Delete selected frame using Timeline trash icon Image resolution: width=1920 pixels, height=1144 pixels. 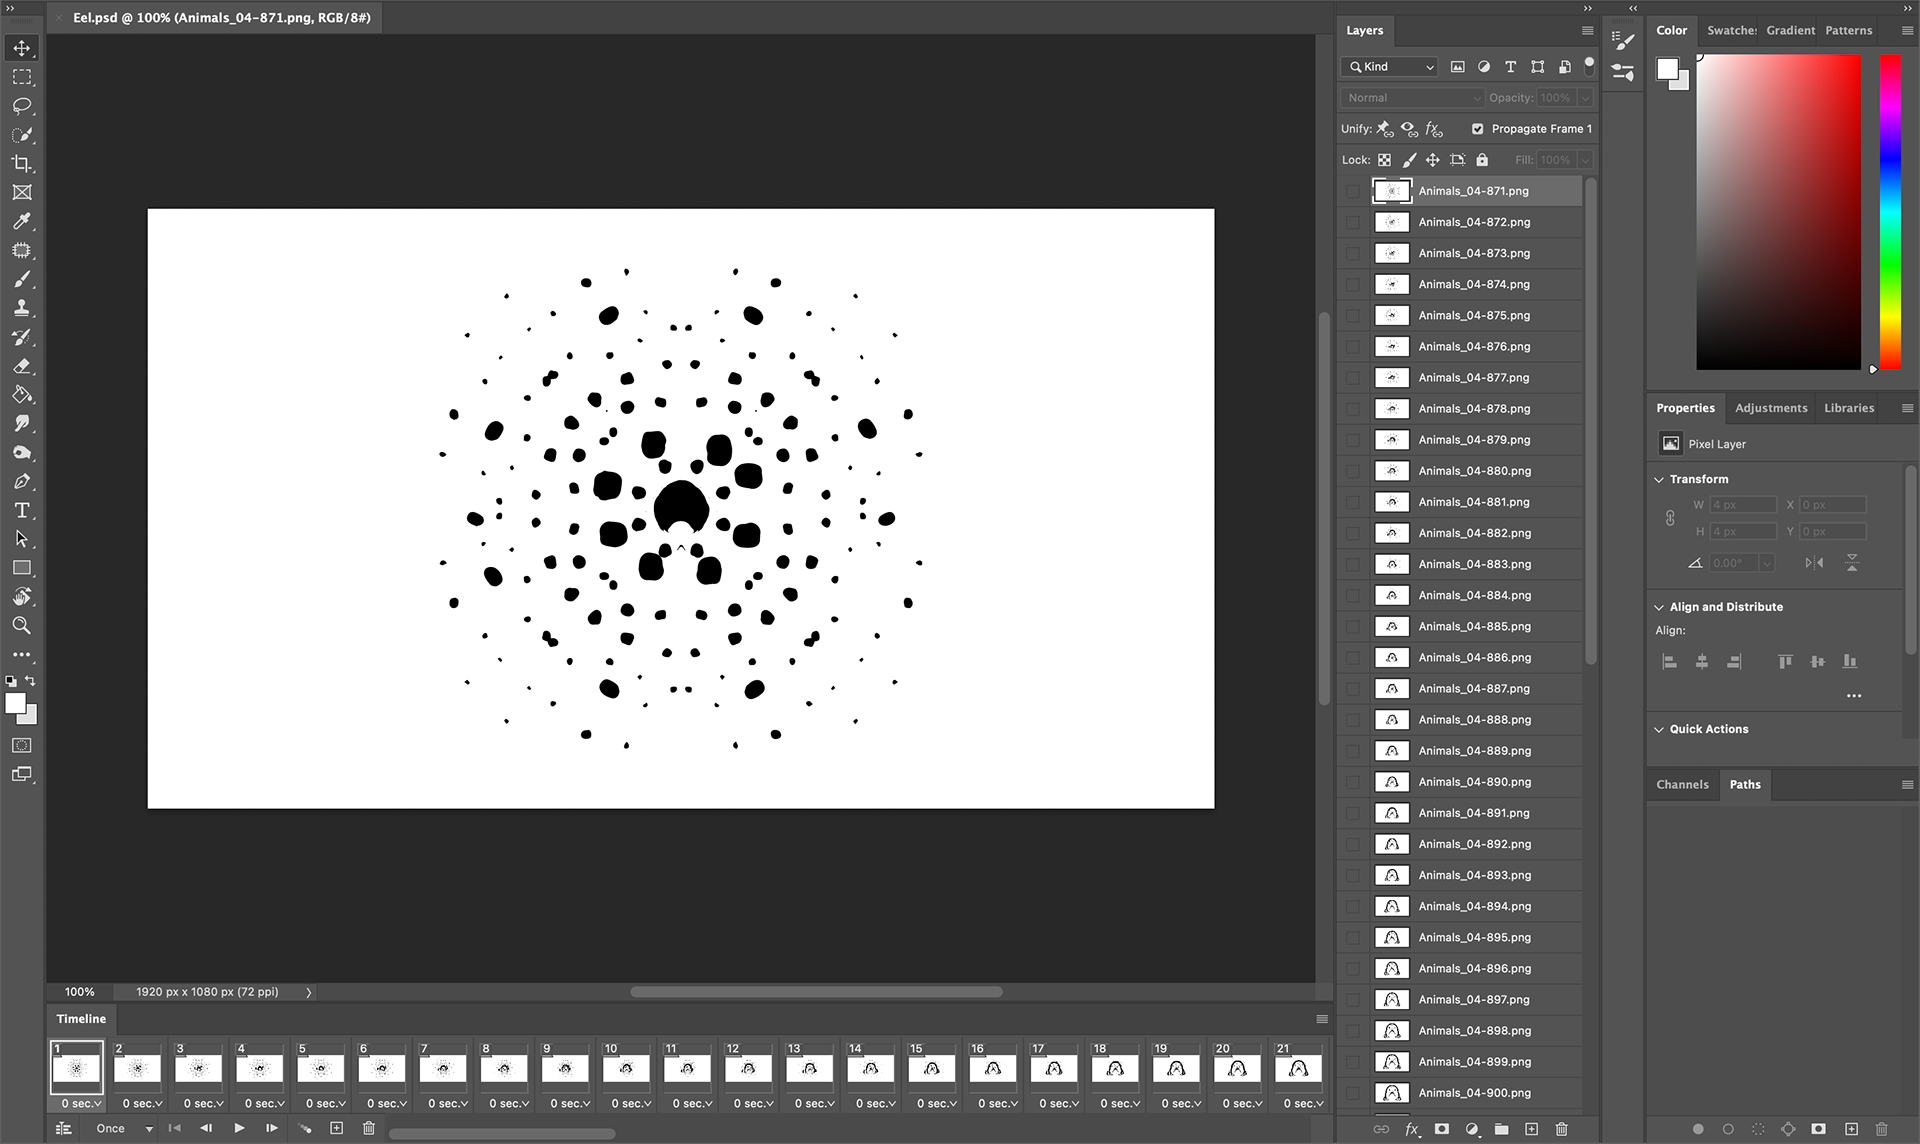368,1128
